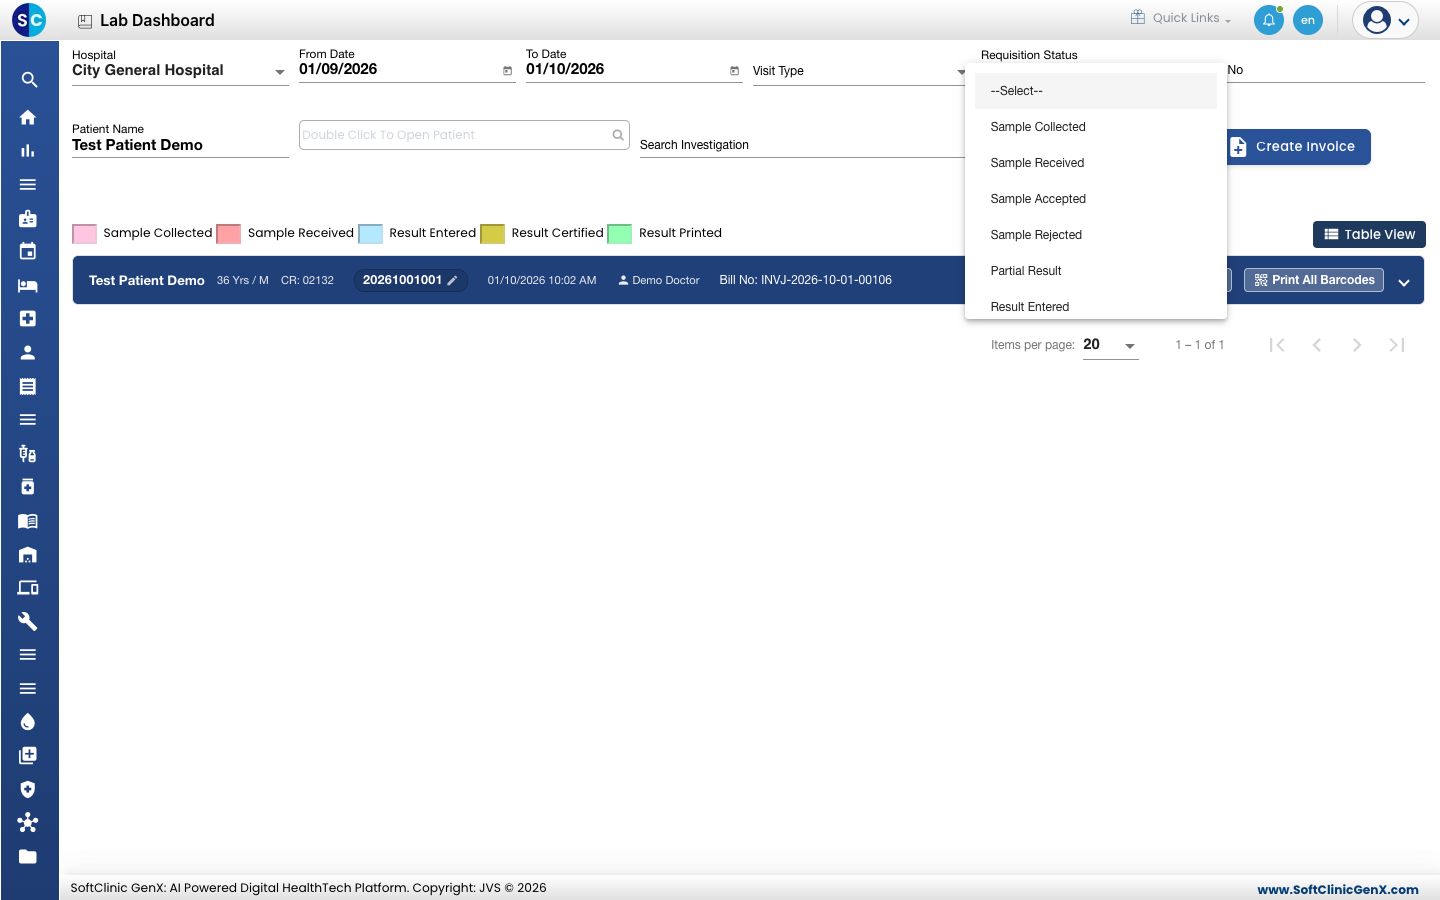This screenshot has height=900, width=1440.
Task: Click the Create Invoice button
Action: point(1297,147)
